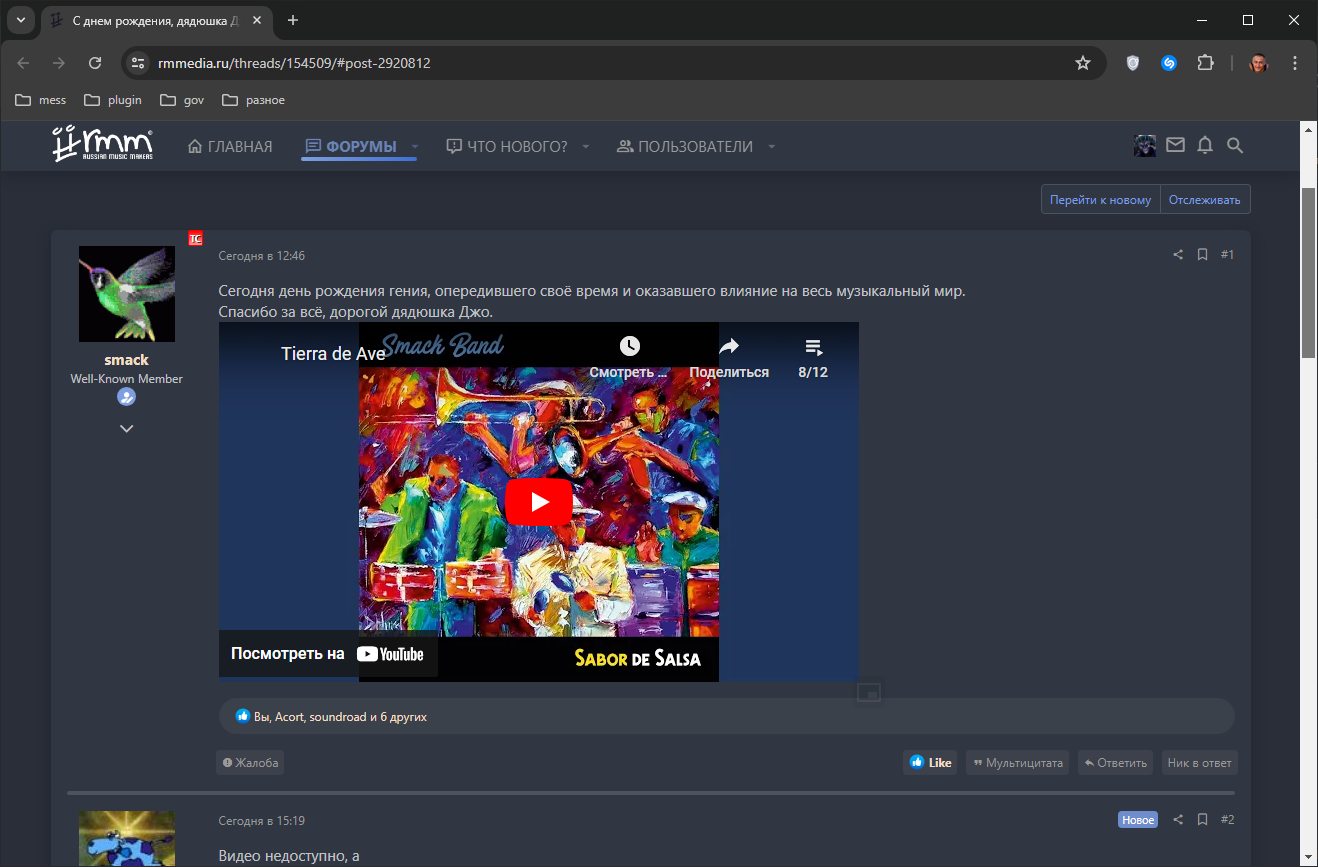
Task: Reload the current page
Action: coord(95,63)
